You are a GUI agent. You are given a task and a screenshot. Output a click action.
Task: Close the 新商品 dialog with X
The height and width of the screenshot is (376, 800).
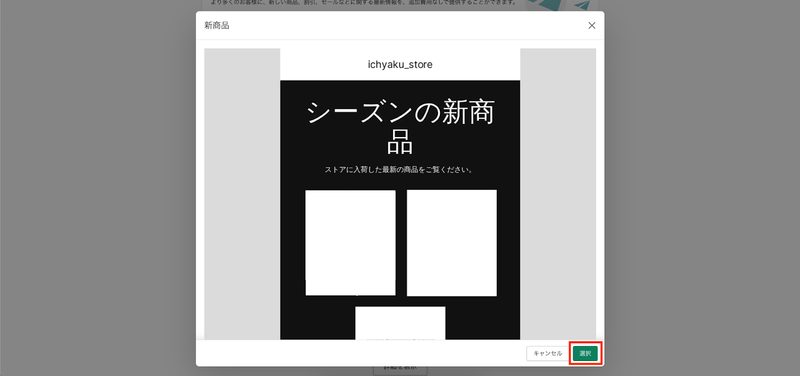point(592,26)
